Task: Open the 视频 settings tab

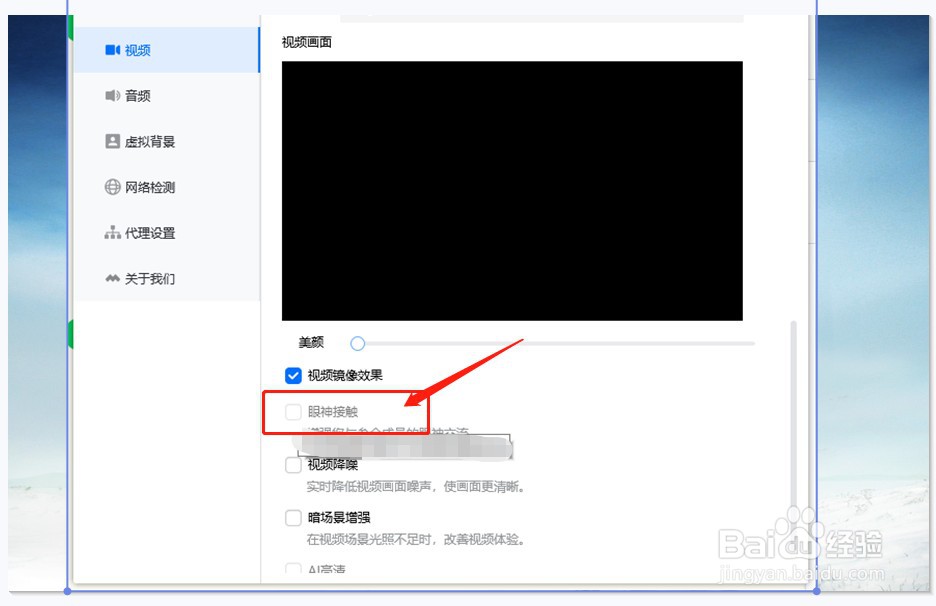Action: click(x=167, y=50)
